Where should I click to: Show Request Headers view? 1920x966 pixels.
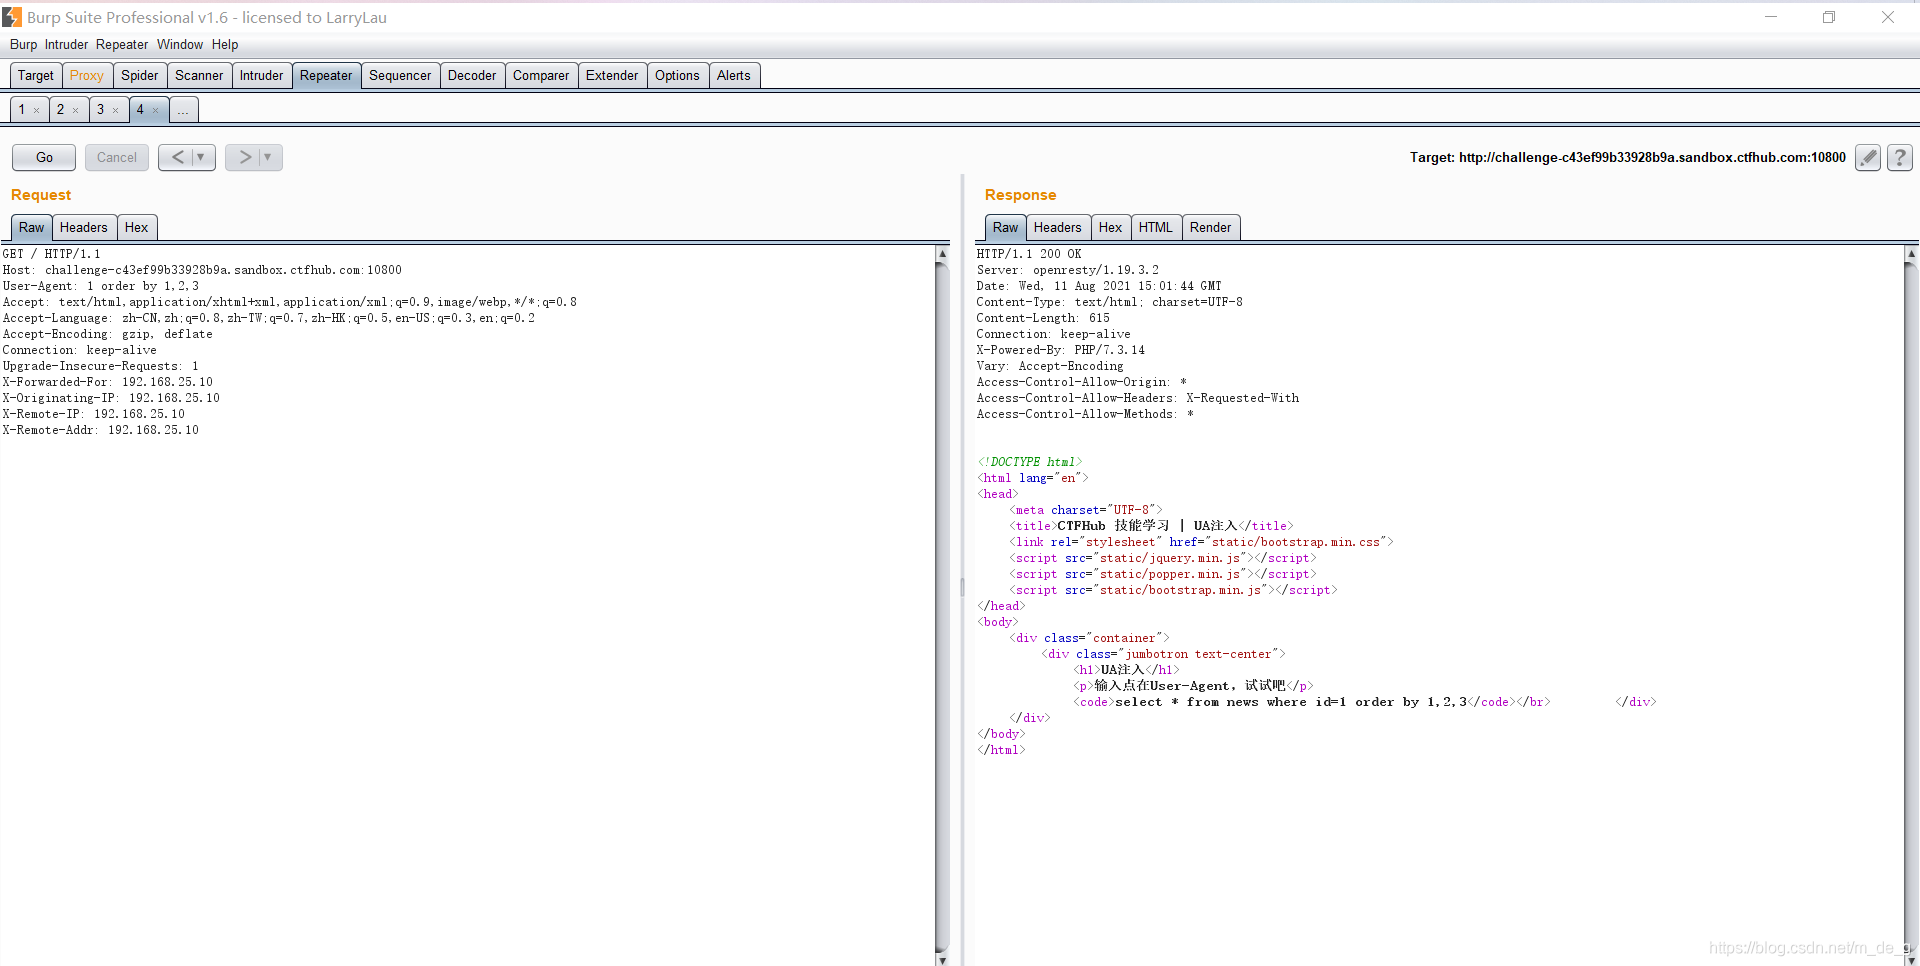(84, 227)
